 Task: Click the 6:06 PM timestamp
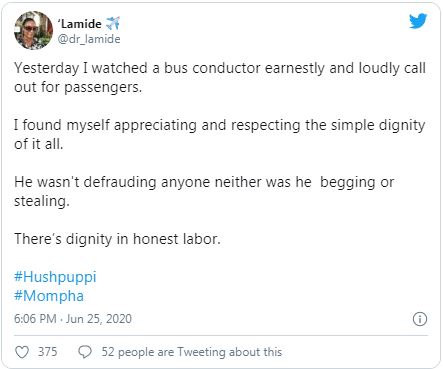point(35,319)
